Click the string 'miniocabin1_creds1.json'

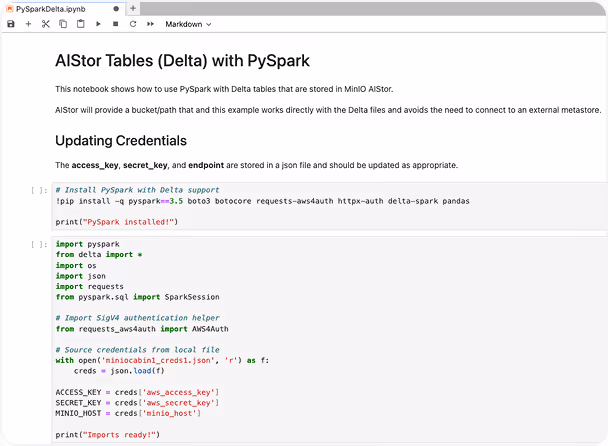tap(158, 360)
